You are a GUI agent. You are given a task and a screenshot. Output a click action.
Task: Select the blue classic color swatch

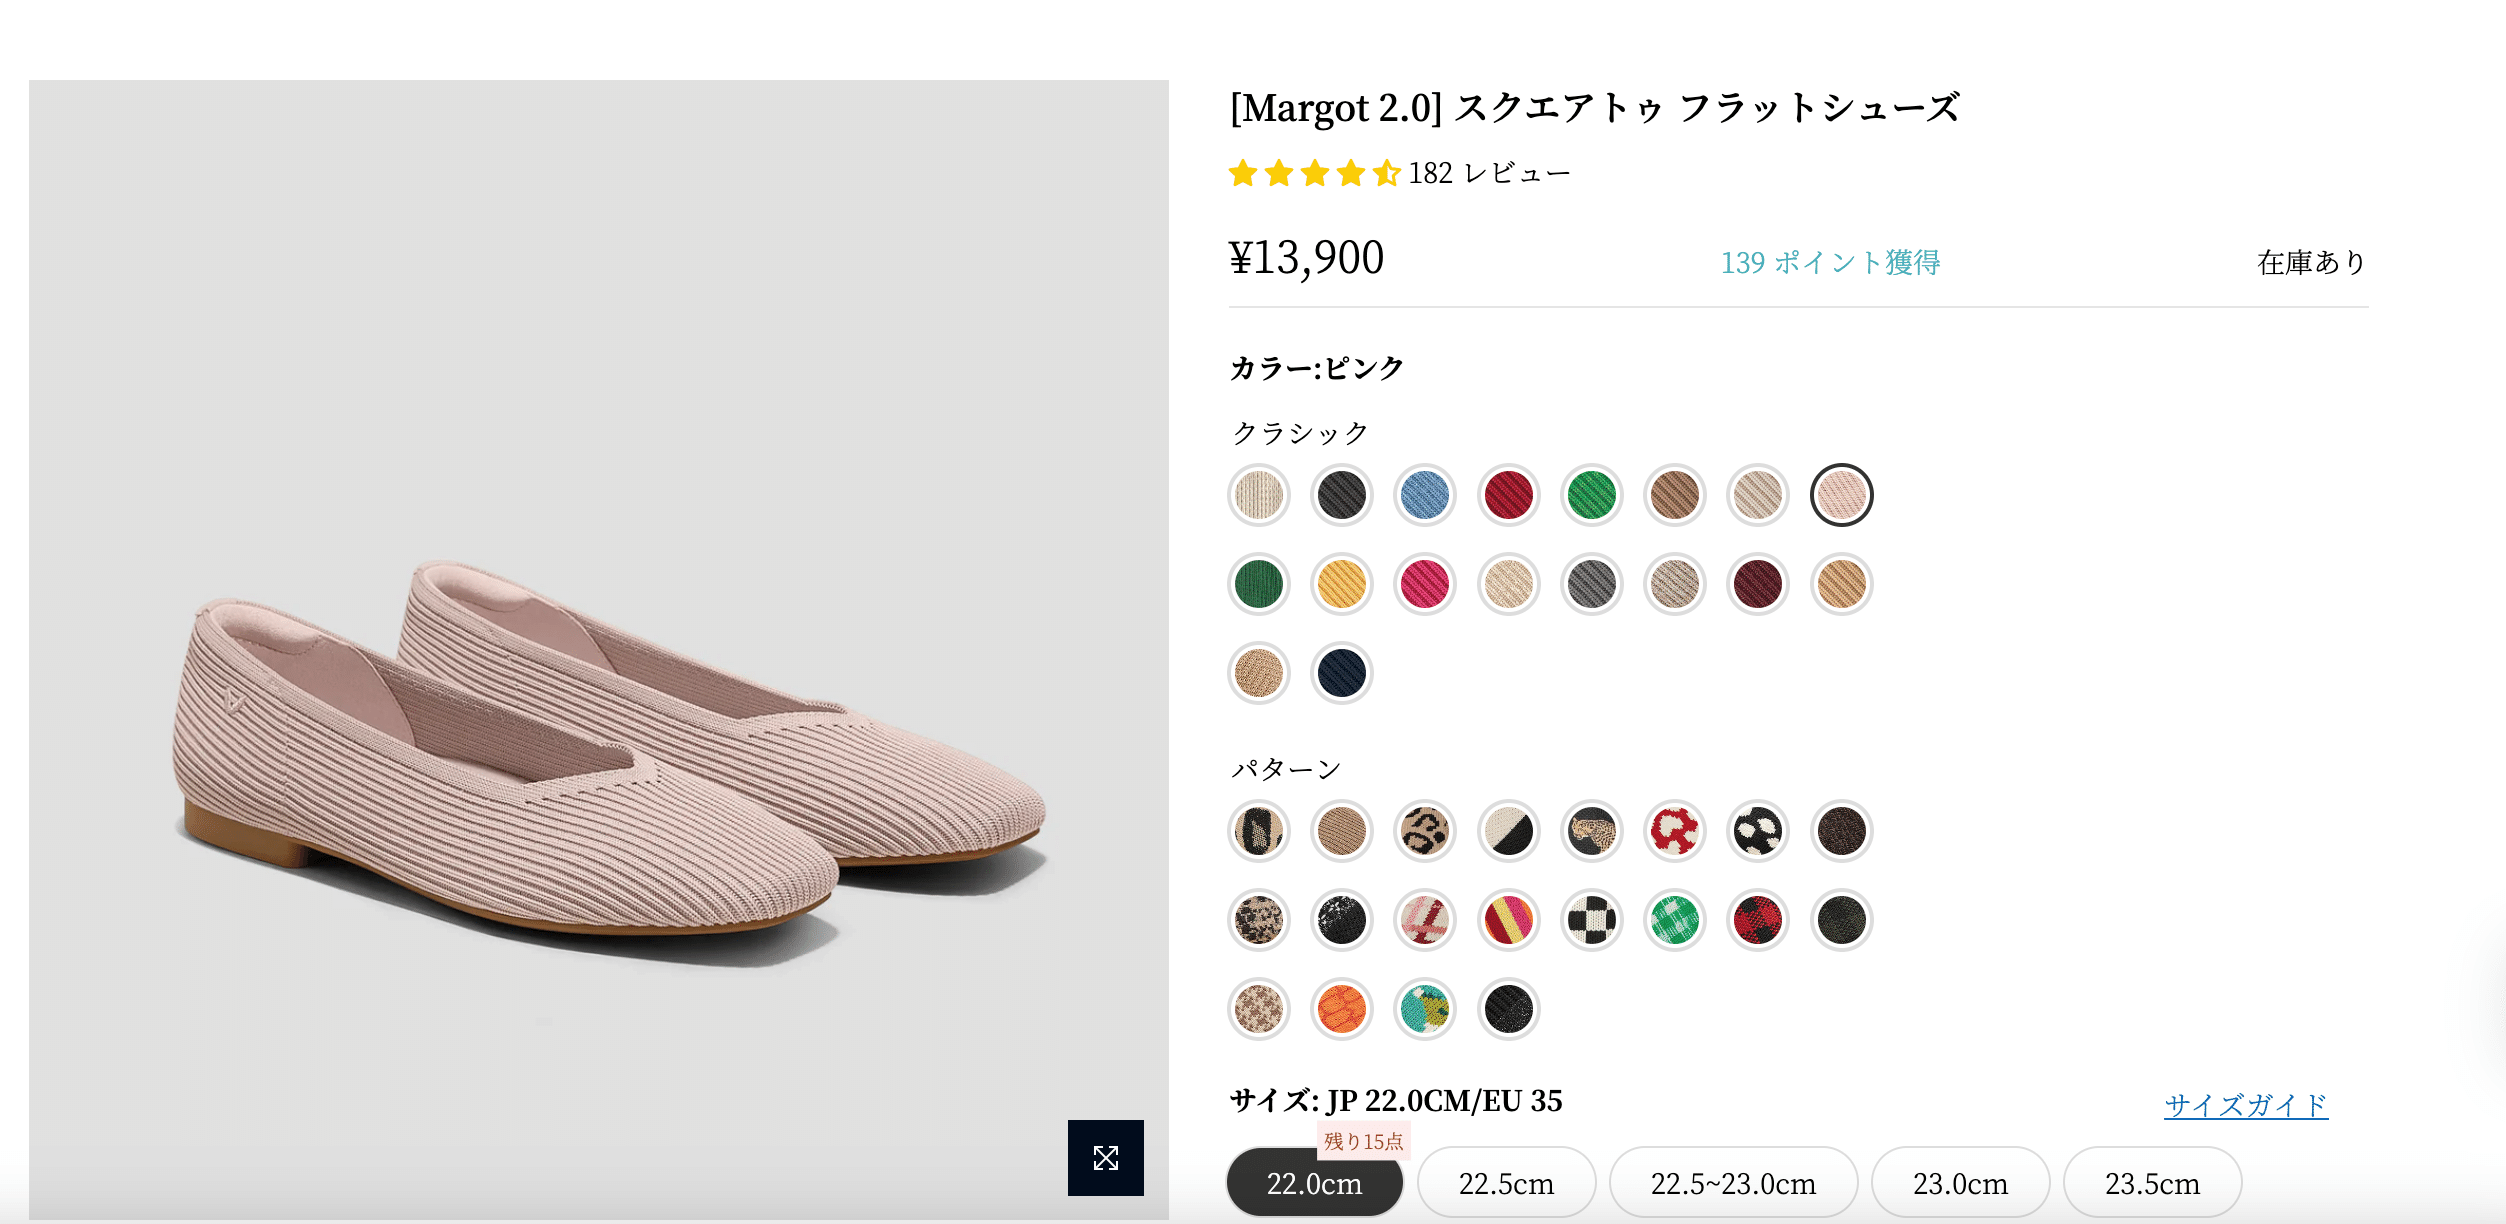coord(1424,494)
